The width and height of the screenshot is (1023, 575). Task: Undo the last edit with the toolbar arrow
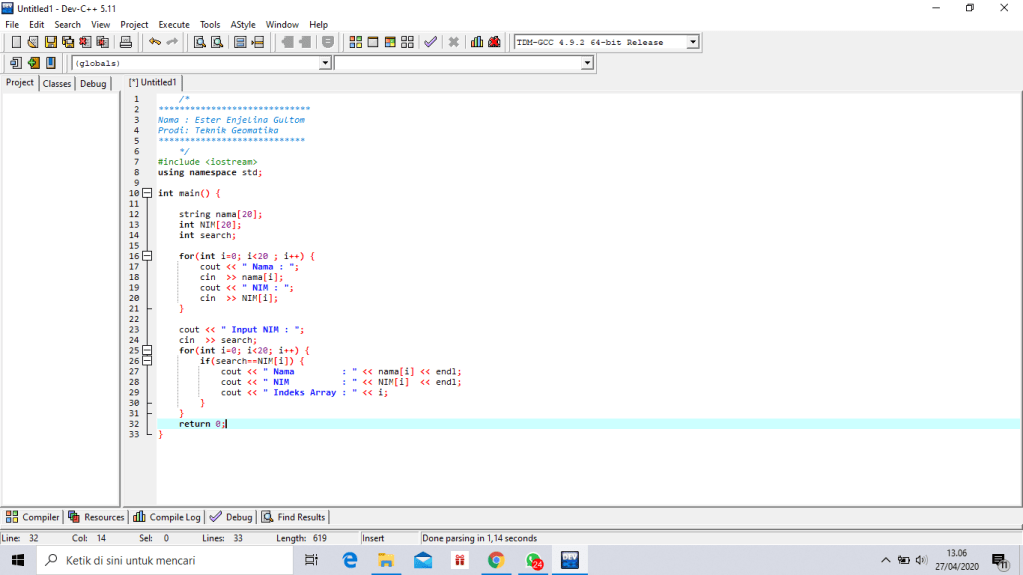(x=155, y=42)
